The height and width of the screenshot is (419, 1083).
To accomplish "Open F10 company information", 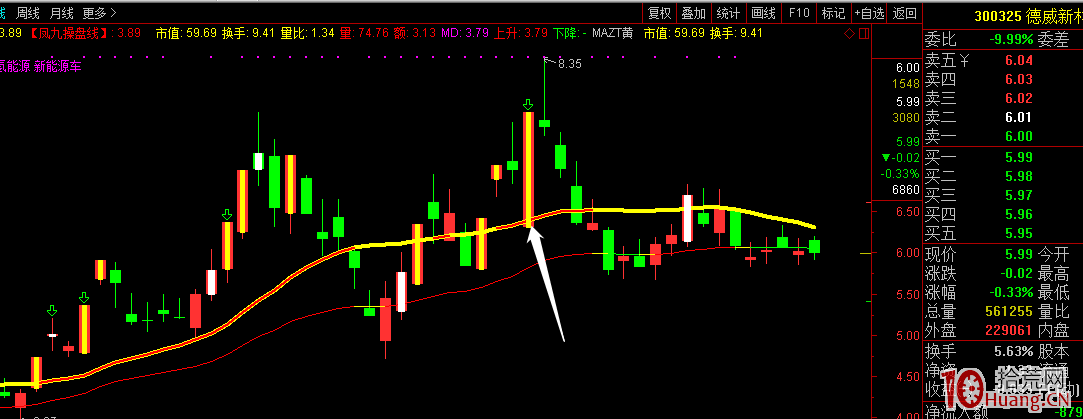I will point(798,12).
